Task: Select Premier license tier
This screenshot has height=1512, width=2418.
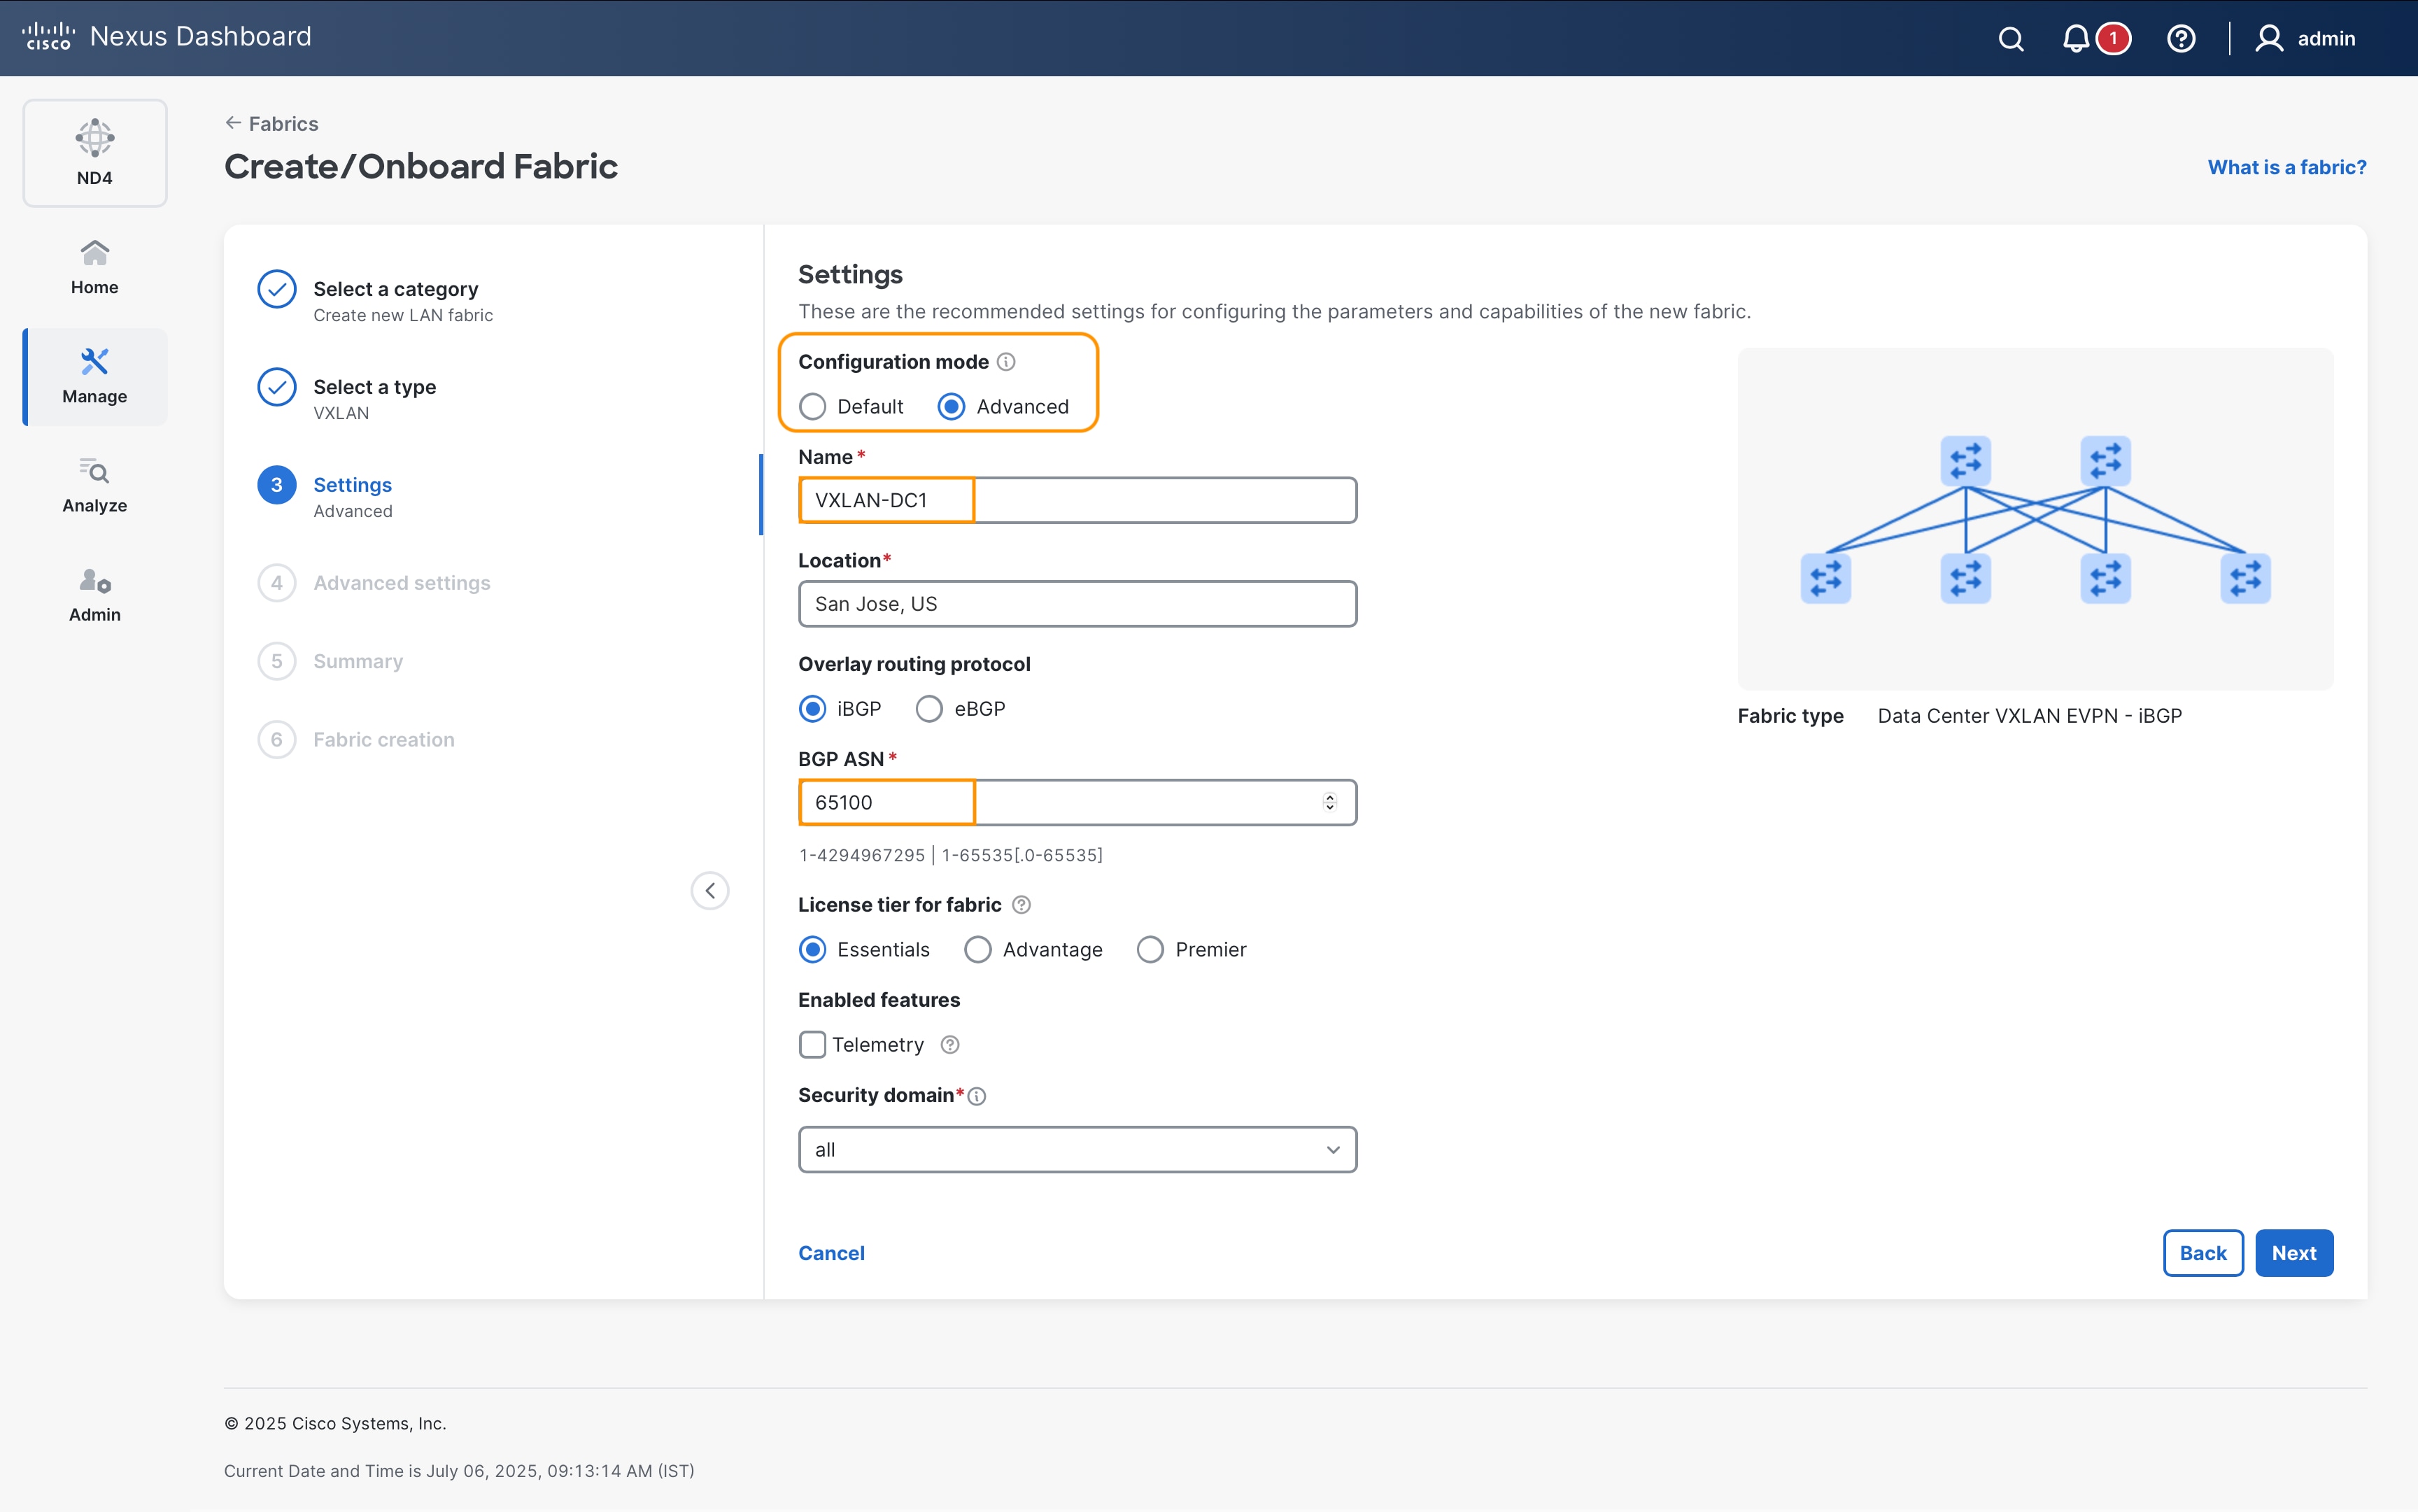Action: tap(1150, 949)
